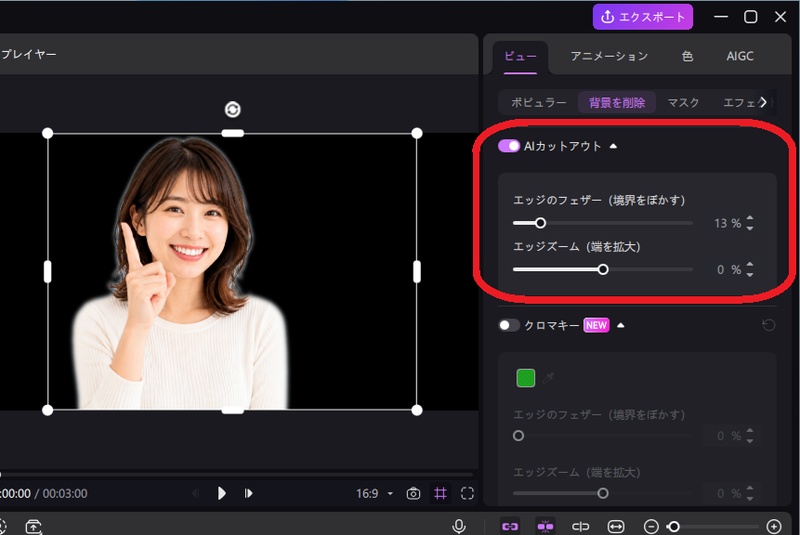Click the bottom-left corner resize handle
The height and width of the screenshot is (535, 800).
[47, 410]
